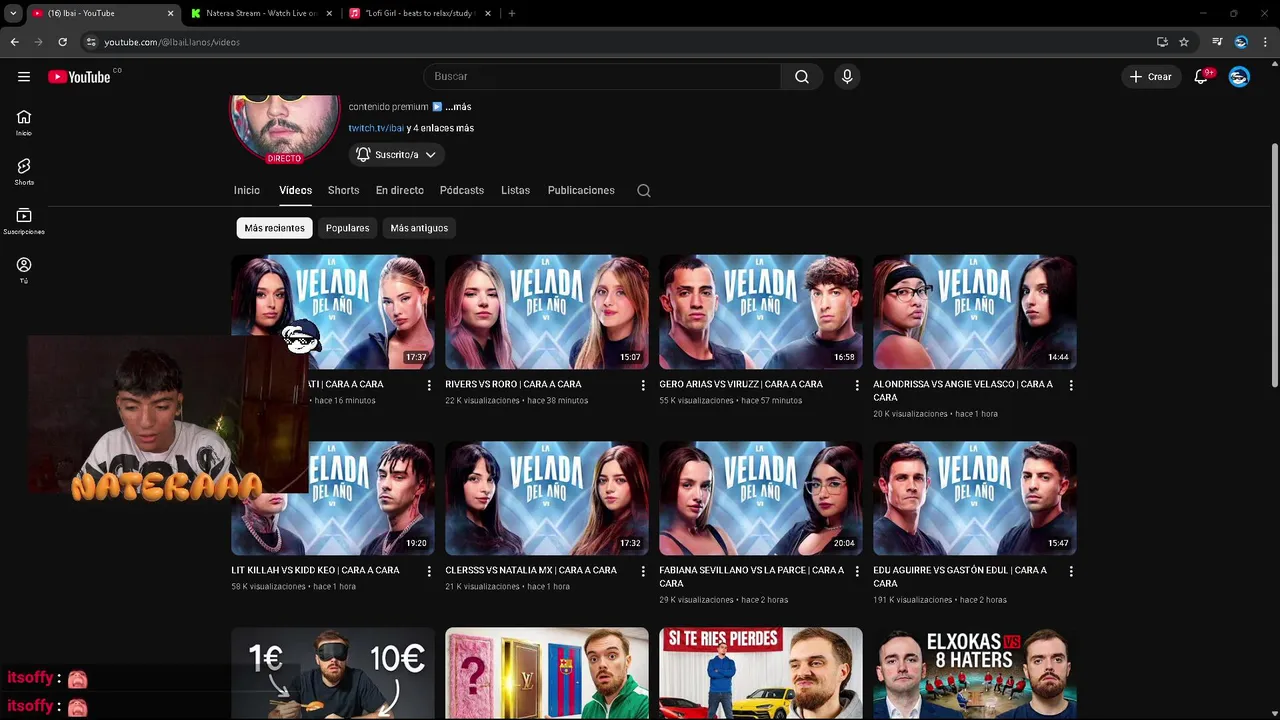
Task: Select the Populares filter chip
Action: click(x=347, y=228)
